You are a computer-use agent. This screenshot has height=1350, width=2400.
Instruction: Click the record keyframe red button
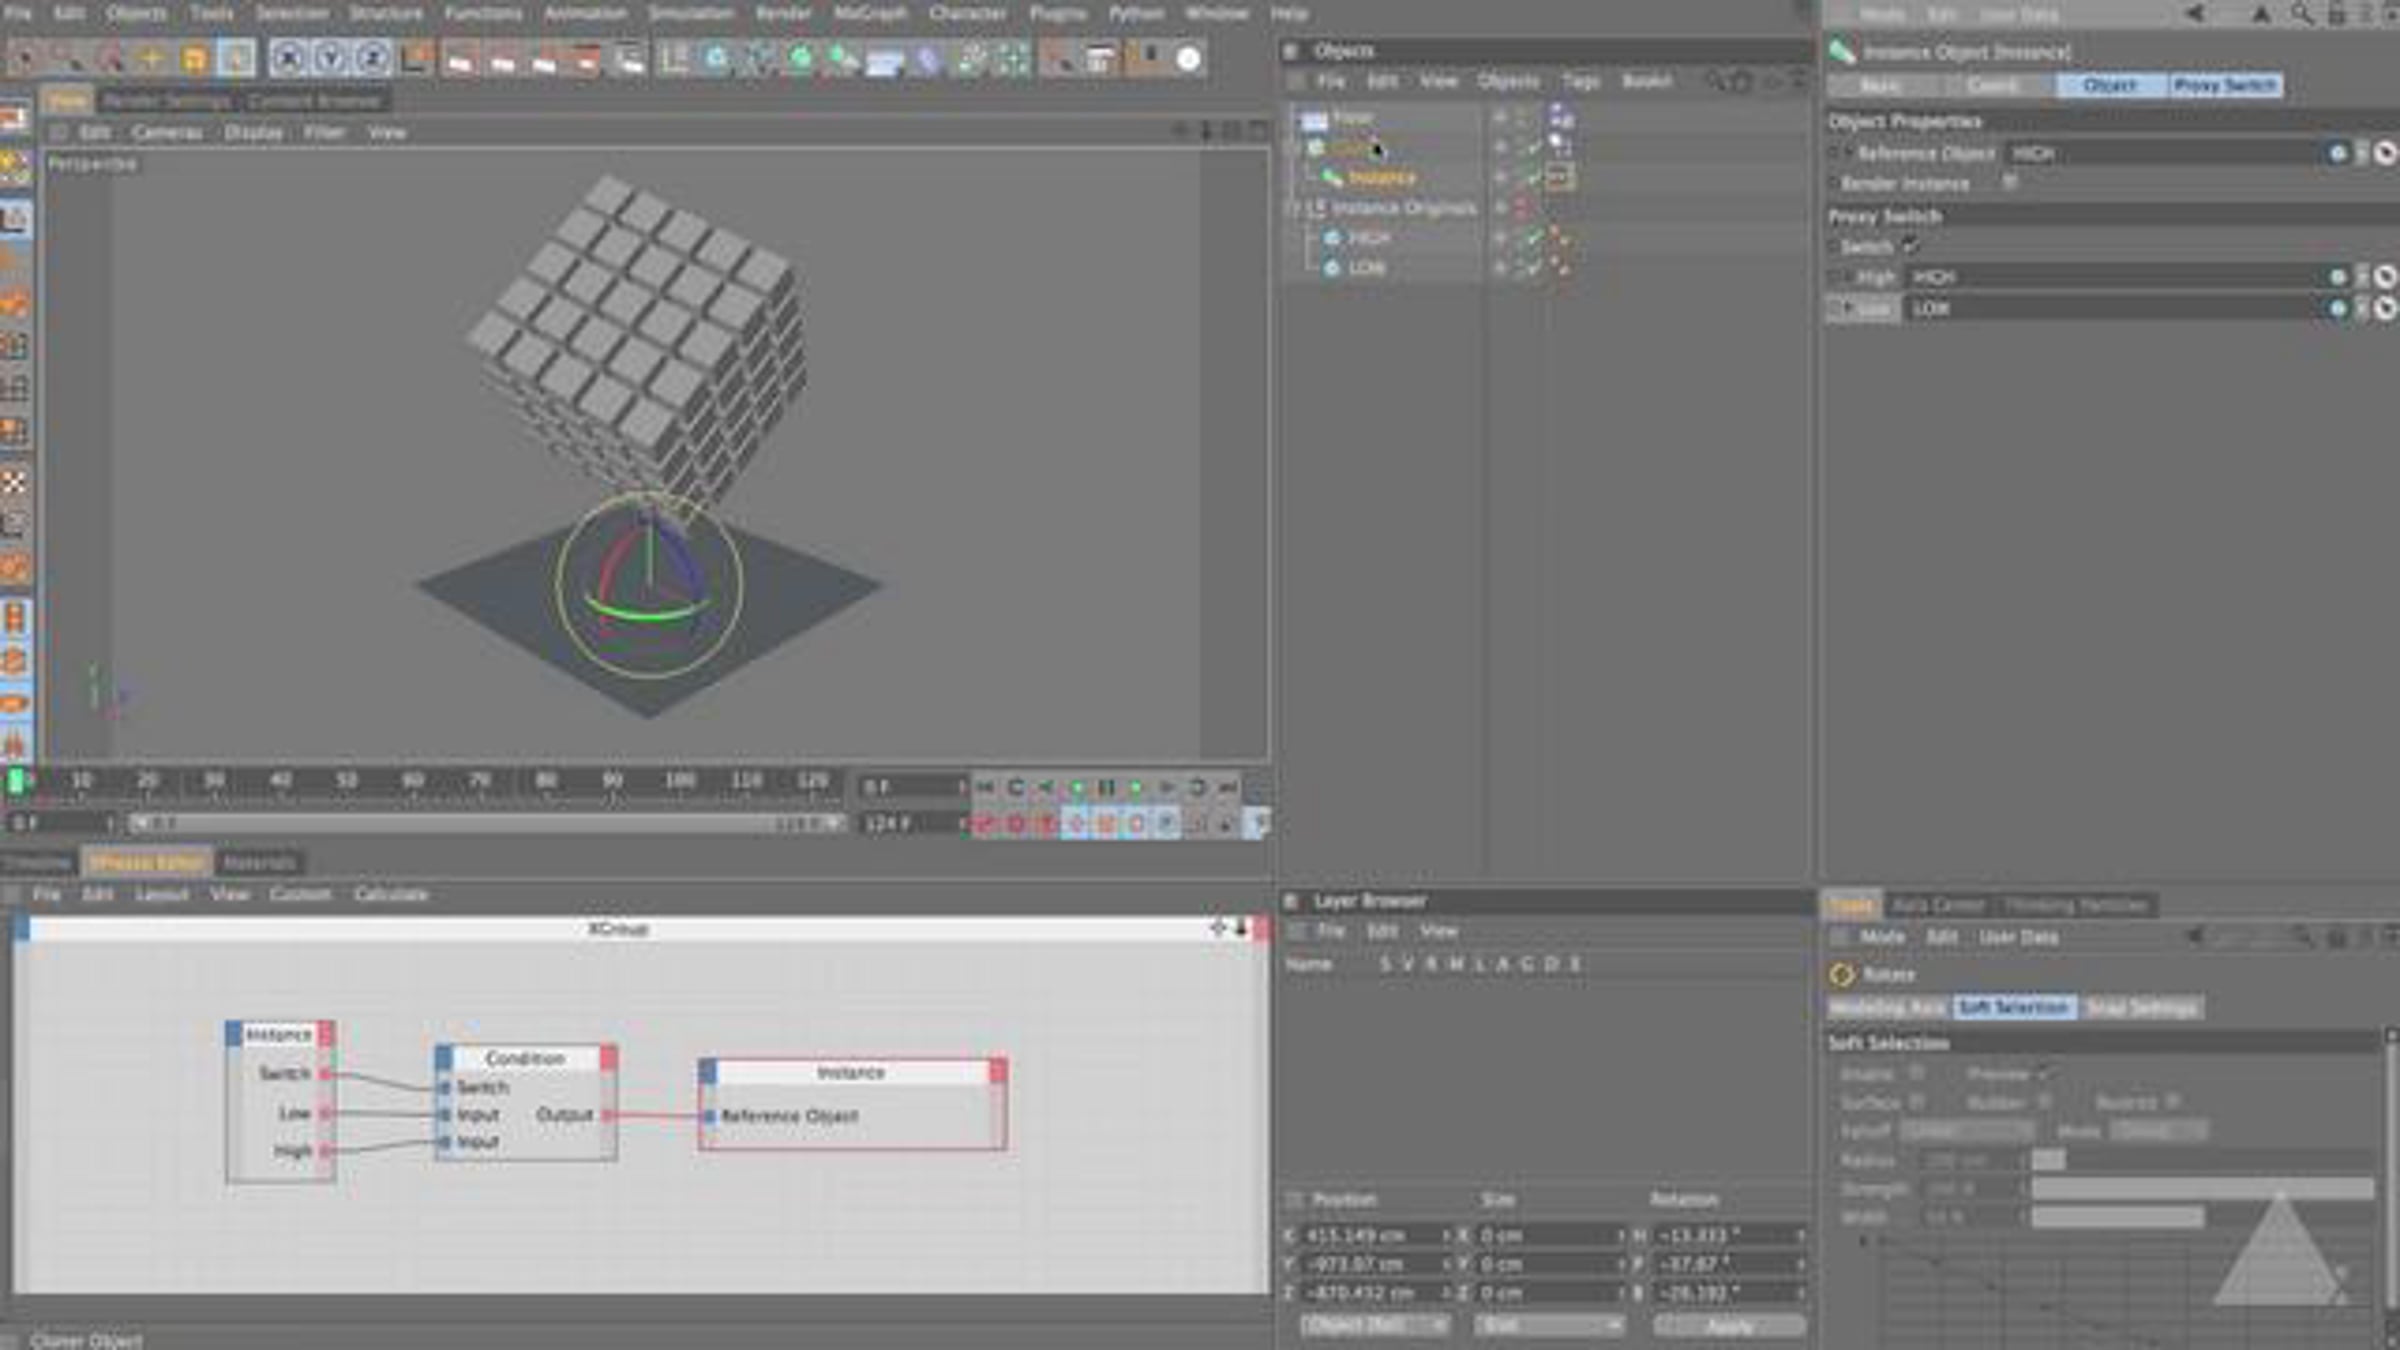(985, 824)
